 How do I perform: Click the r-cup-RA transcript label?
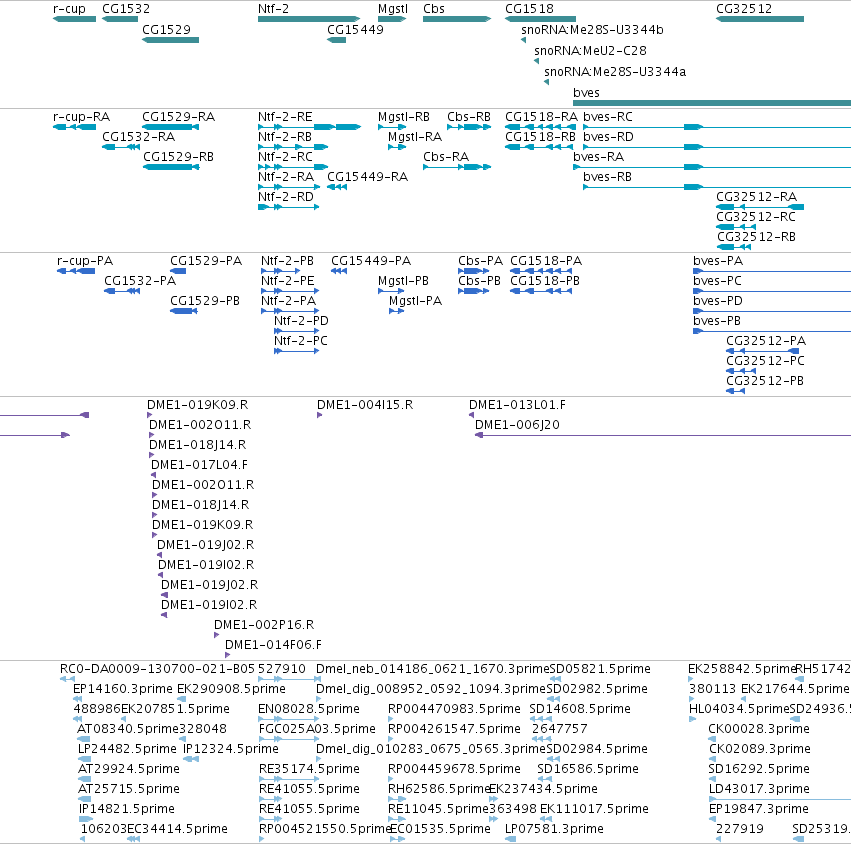(x=81, y=117)
